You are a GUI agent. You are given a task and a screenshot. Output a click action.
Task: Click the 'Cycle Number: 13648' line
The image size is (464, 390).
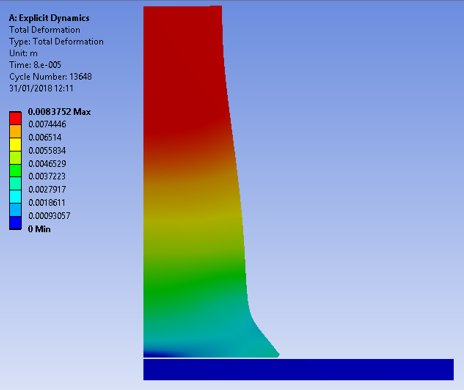(51, 77)
